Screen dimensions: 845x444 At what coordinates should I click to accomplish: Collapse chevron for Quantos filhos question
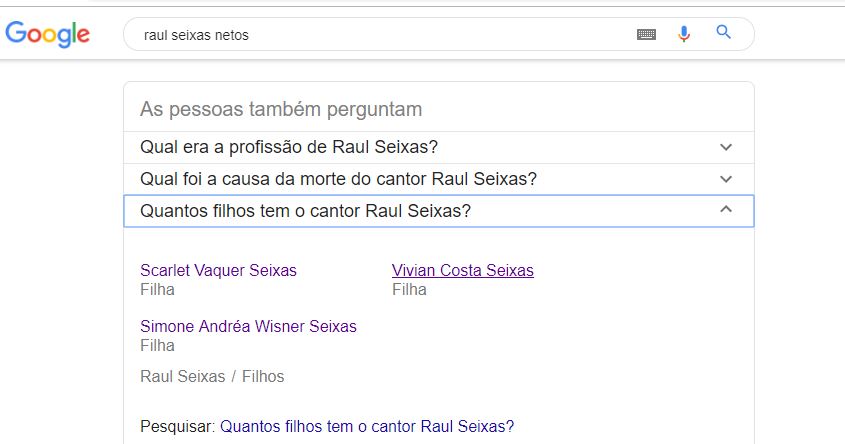pos(726,209)
